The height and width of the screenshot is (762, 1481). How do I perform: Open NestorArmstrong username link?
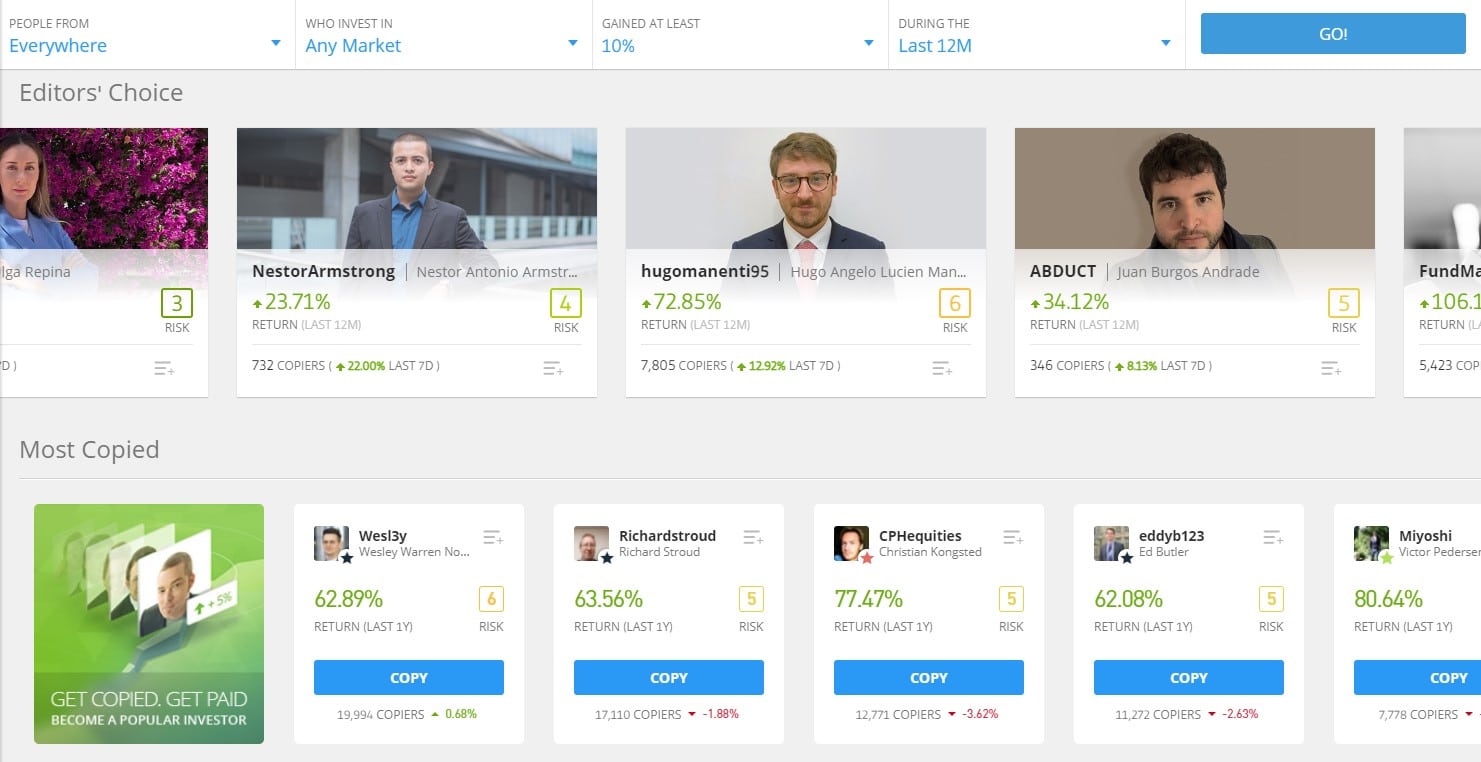coord(323,271)
